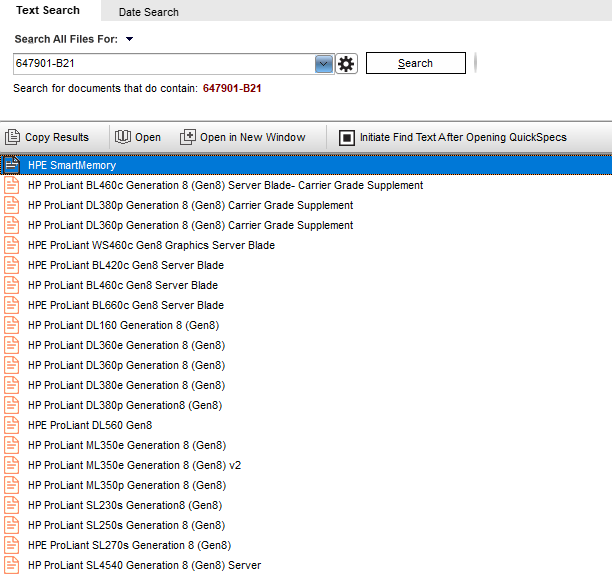
Task: Click the gear search options icon
Action: click(347, 64)
